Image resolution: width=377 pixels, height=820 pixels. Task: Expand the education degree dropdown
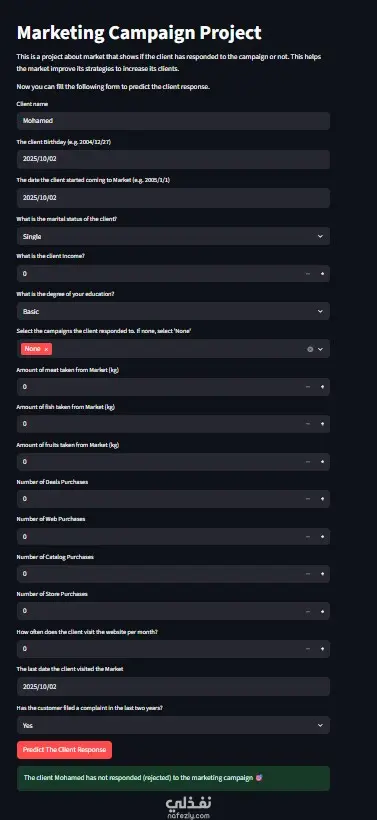[173, 311]
